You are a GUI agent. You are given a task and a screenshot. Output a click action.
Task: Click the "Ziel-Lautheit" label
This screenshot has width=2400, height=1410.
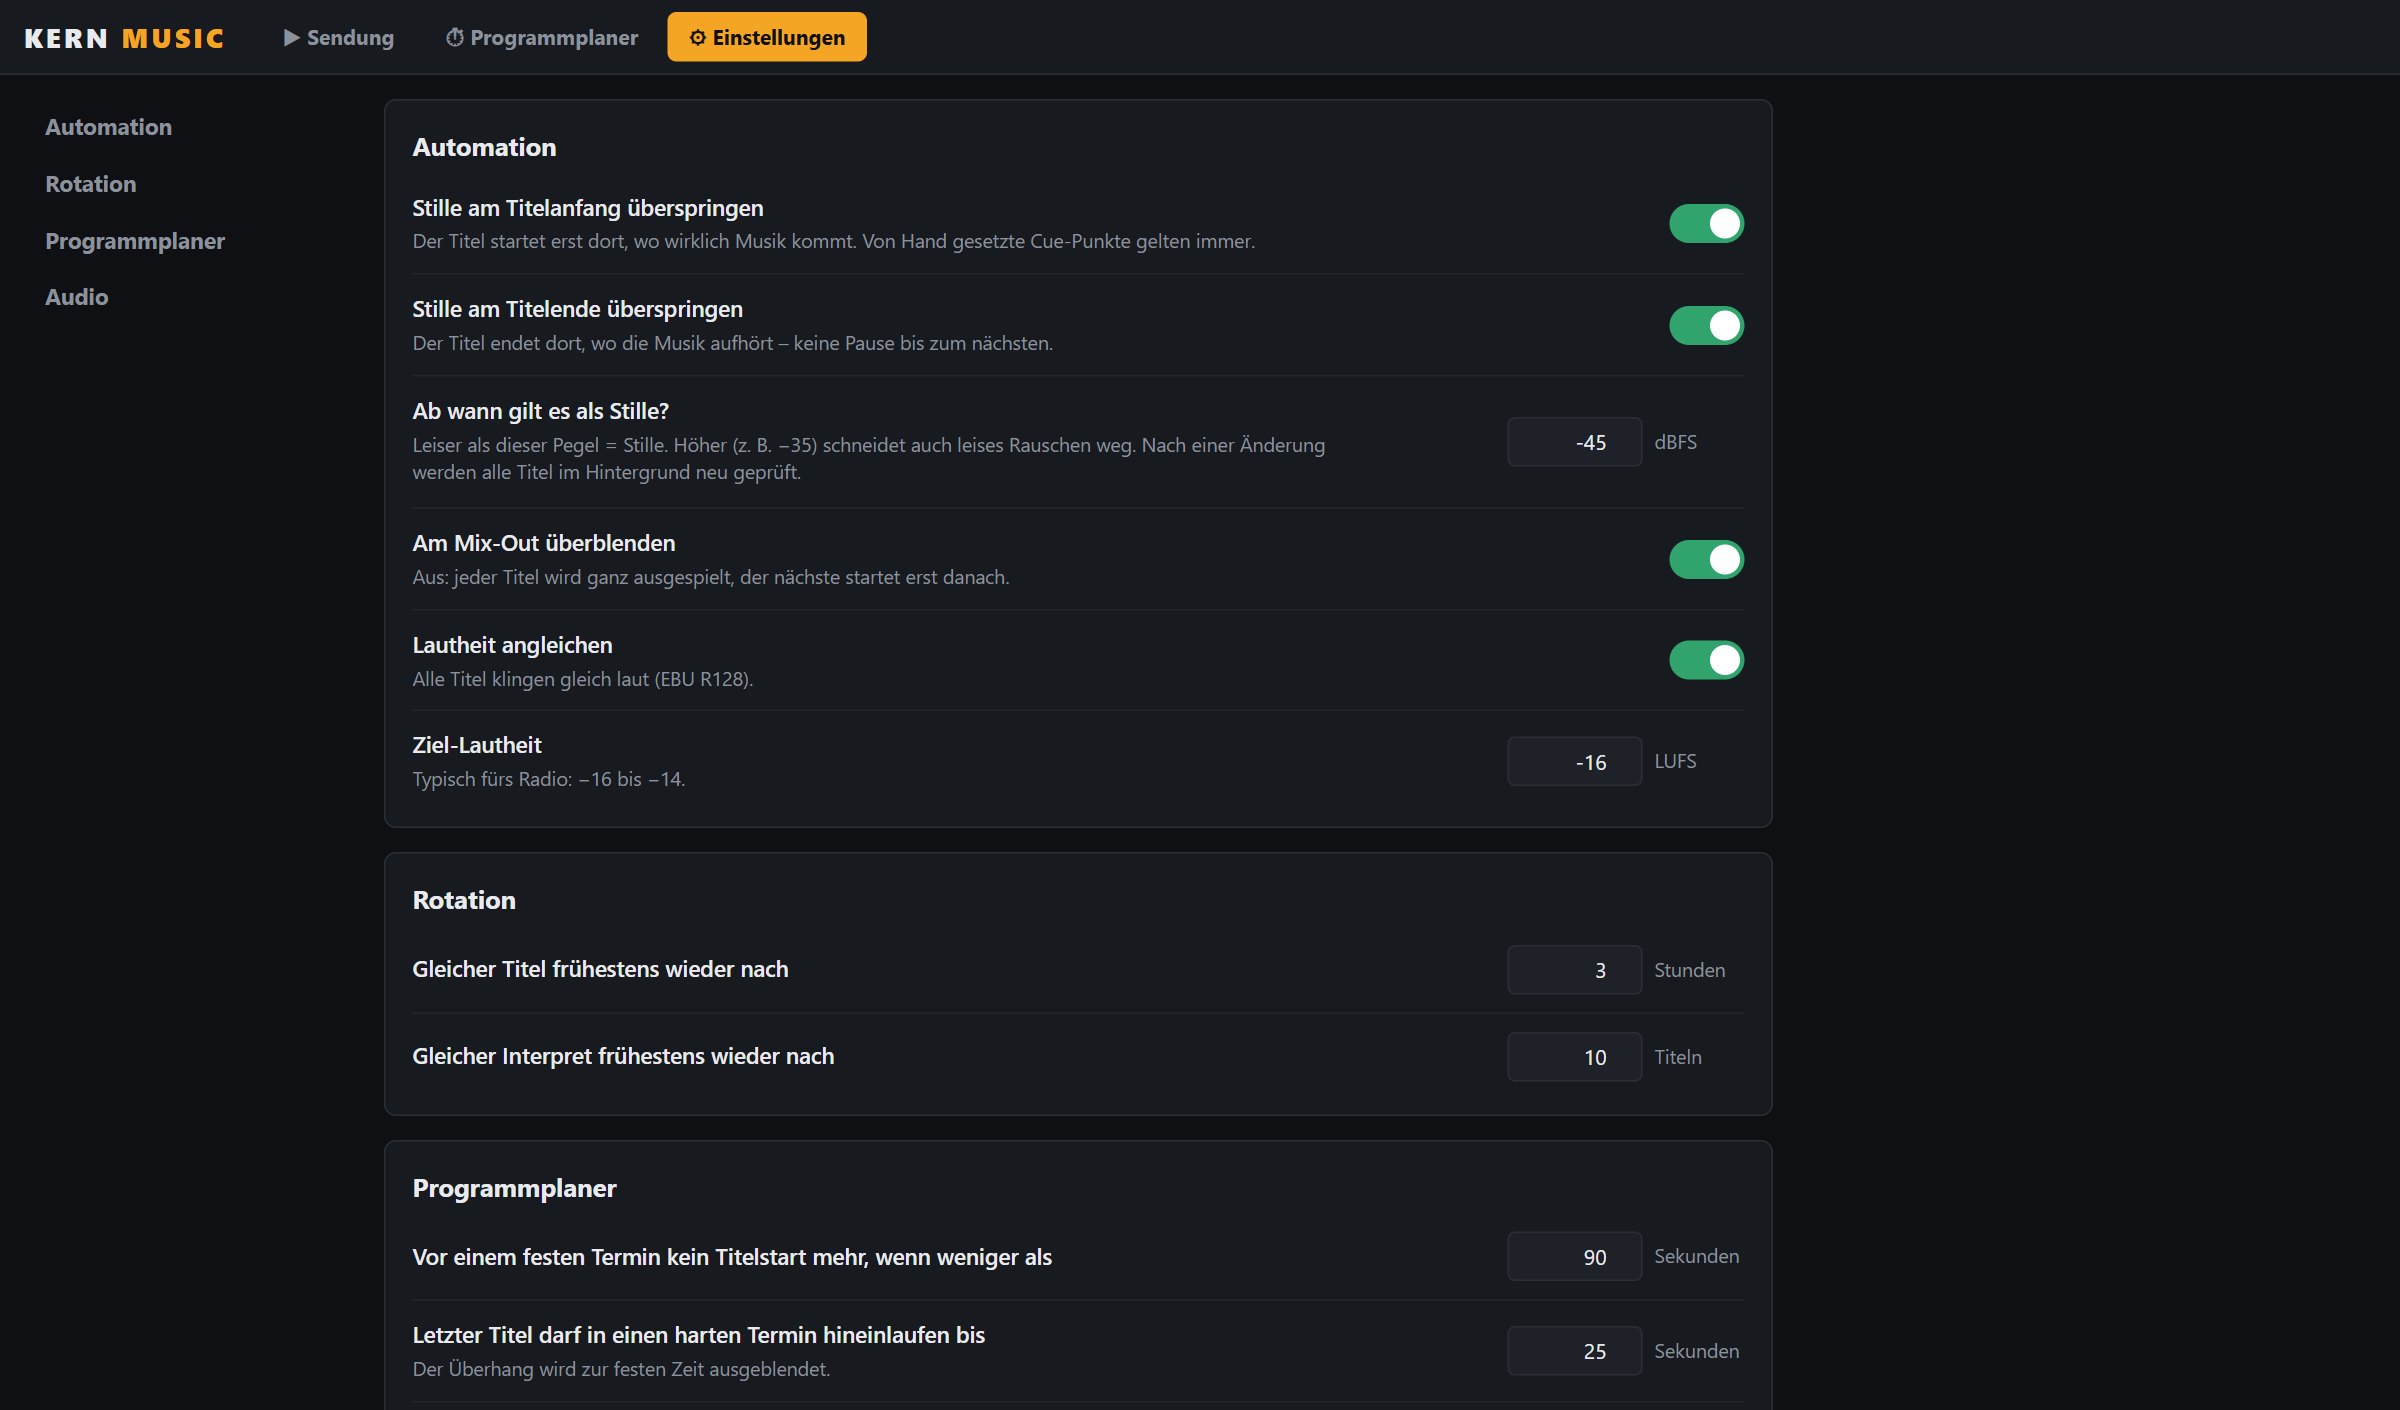(477, 745)
